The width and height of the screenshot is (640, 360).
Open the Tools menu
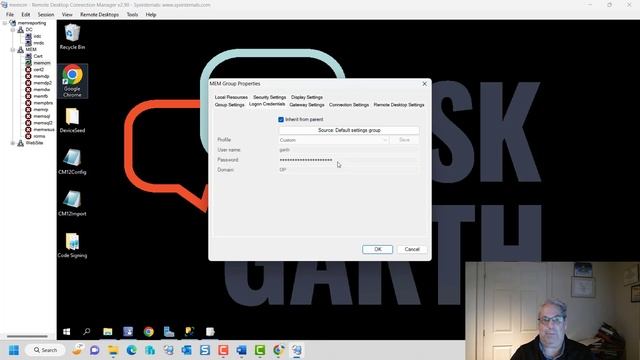coord(132,14)
